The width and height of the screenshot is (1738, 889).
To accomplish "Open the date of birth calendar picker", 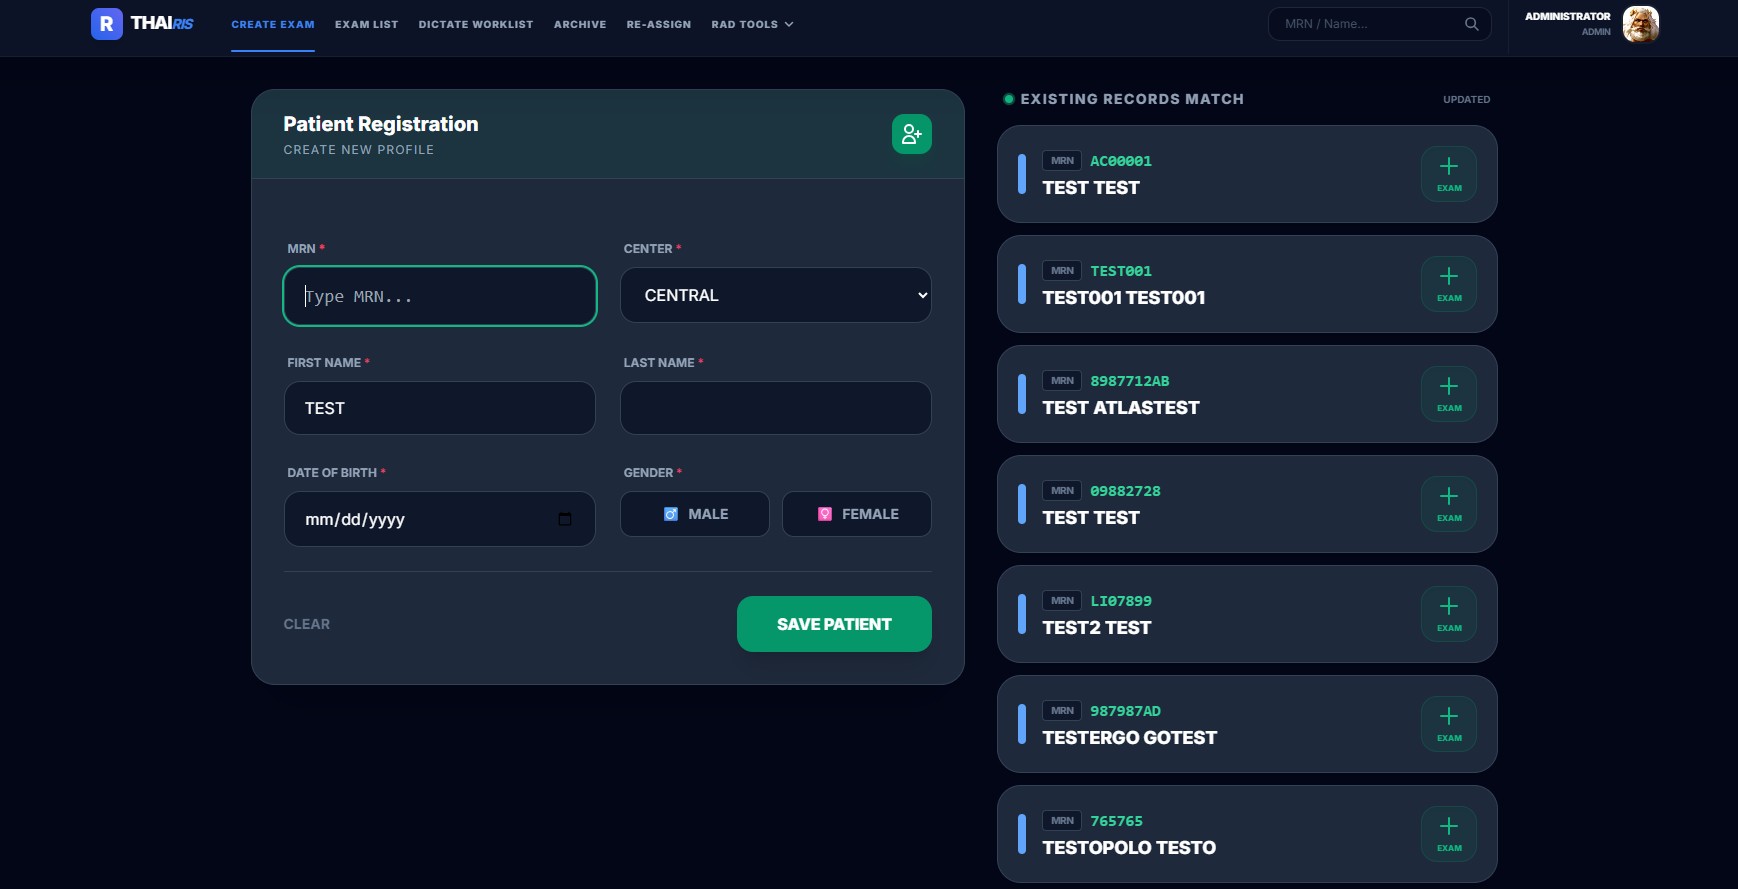I will tap(565, 519).
